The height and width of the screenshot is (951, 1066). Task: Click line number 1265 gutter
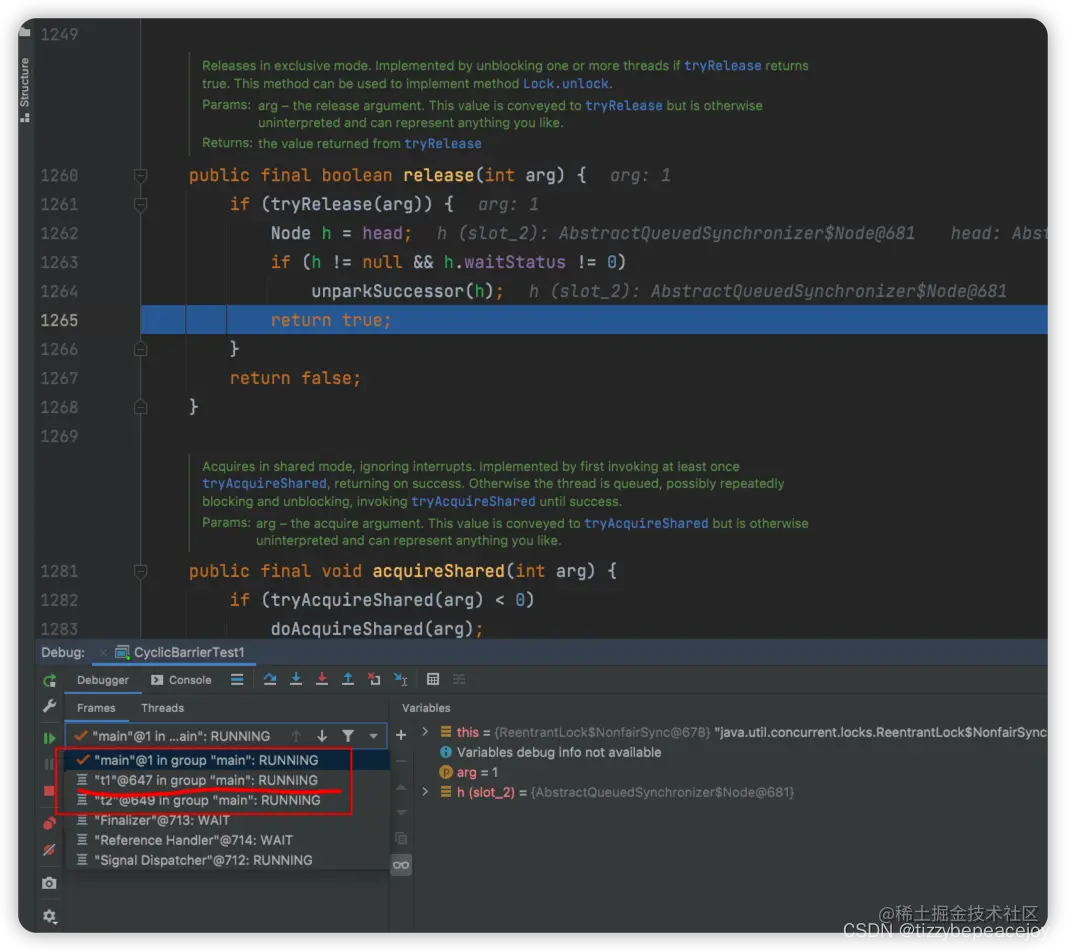[x=59, y=320]
